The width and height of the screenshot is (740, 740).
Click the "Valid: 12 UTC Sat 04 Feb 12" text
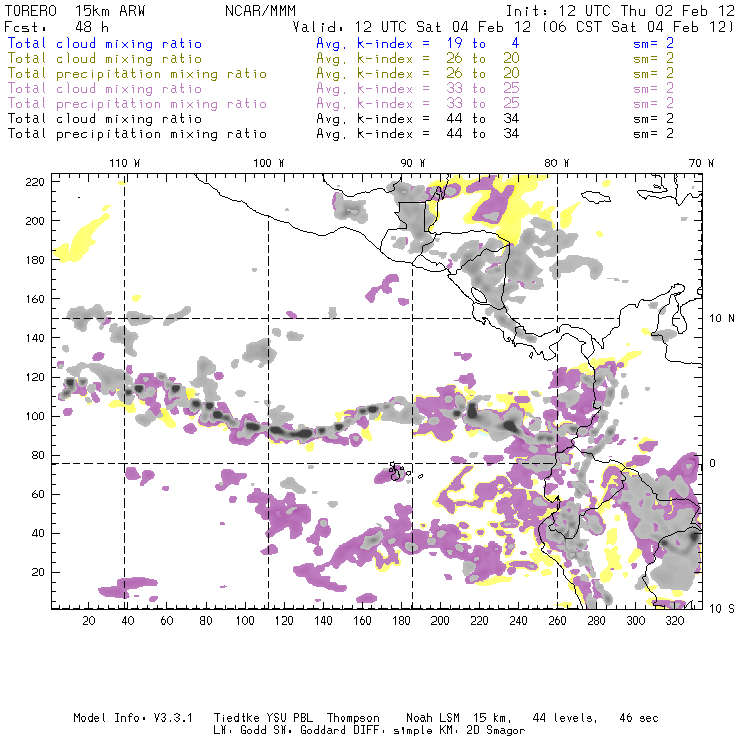pos(411,27)
